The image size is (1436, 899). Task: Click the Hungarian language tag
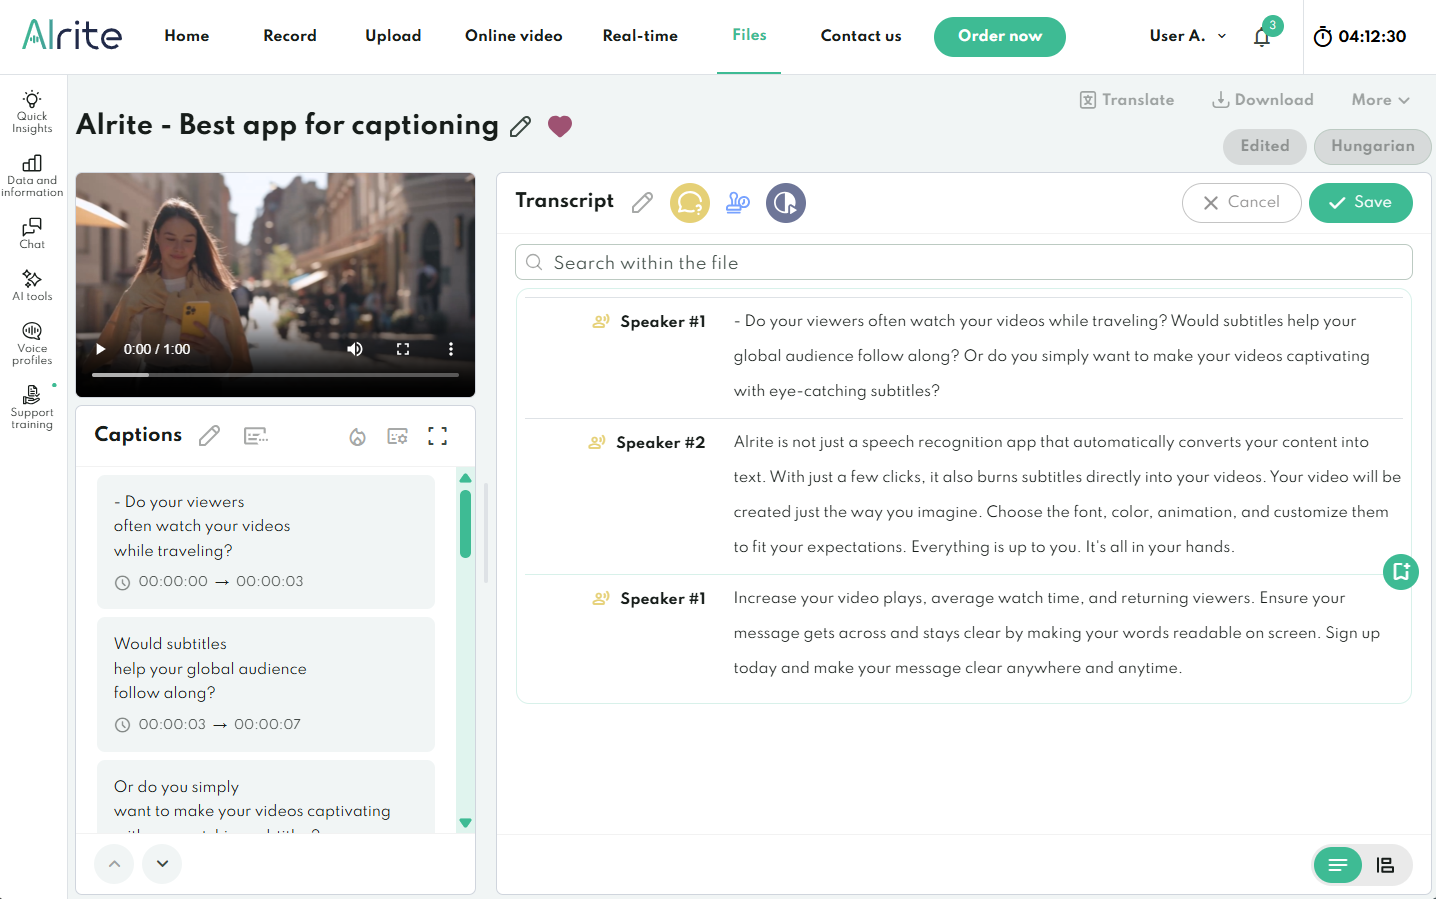(1373, 146)
